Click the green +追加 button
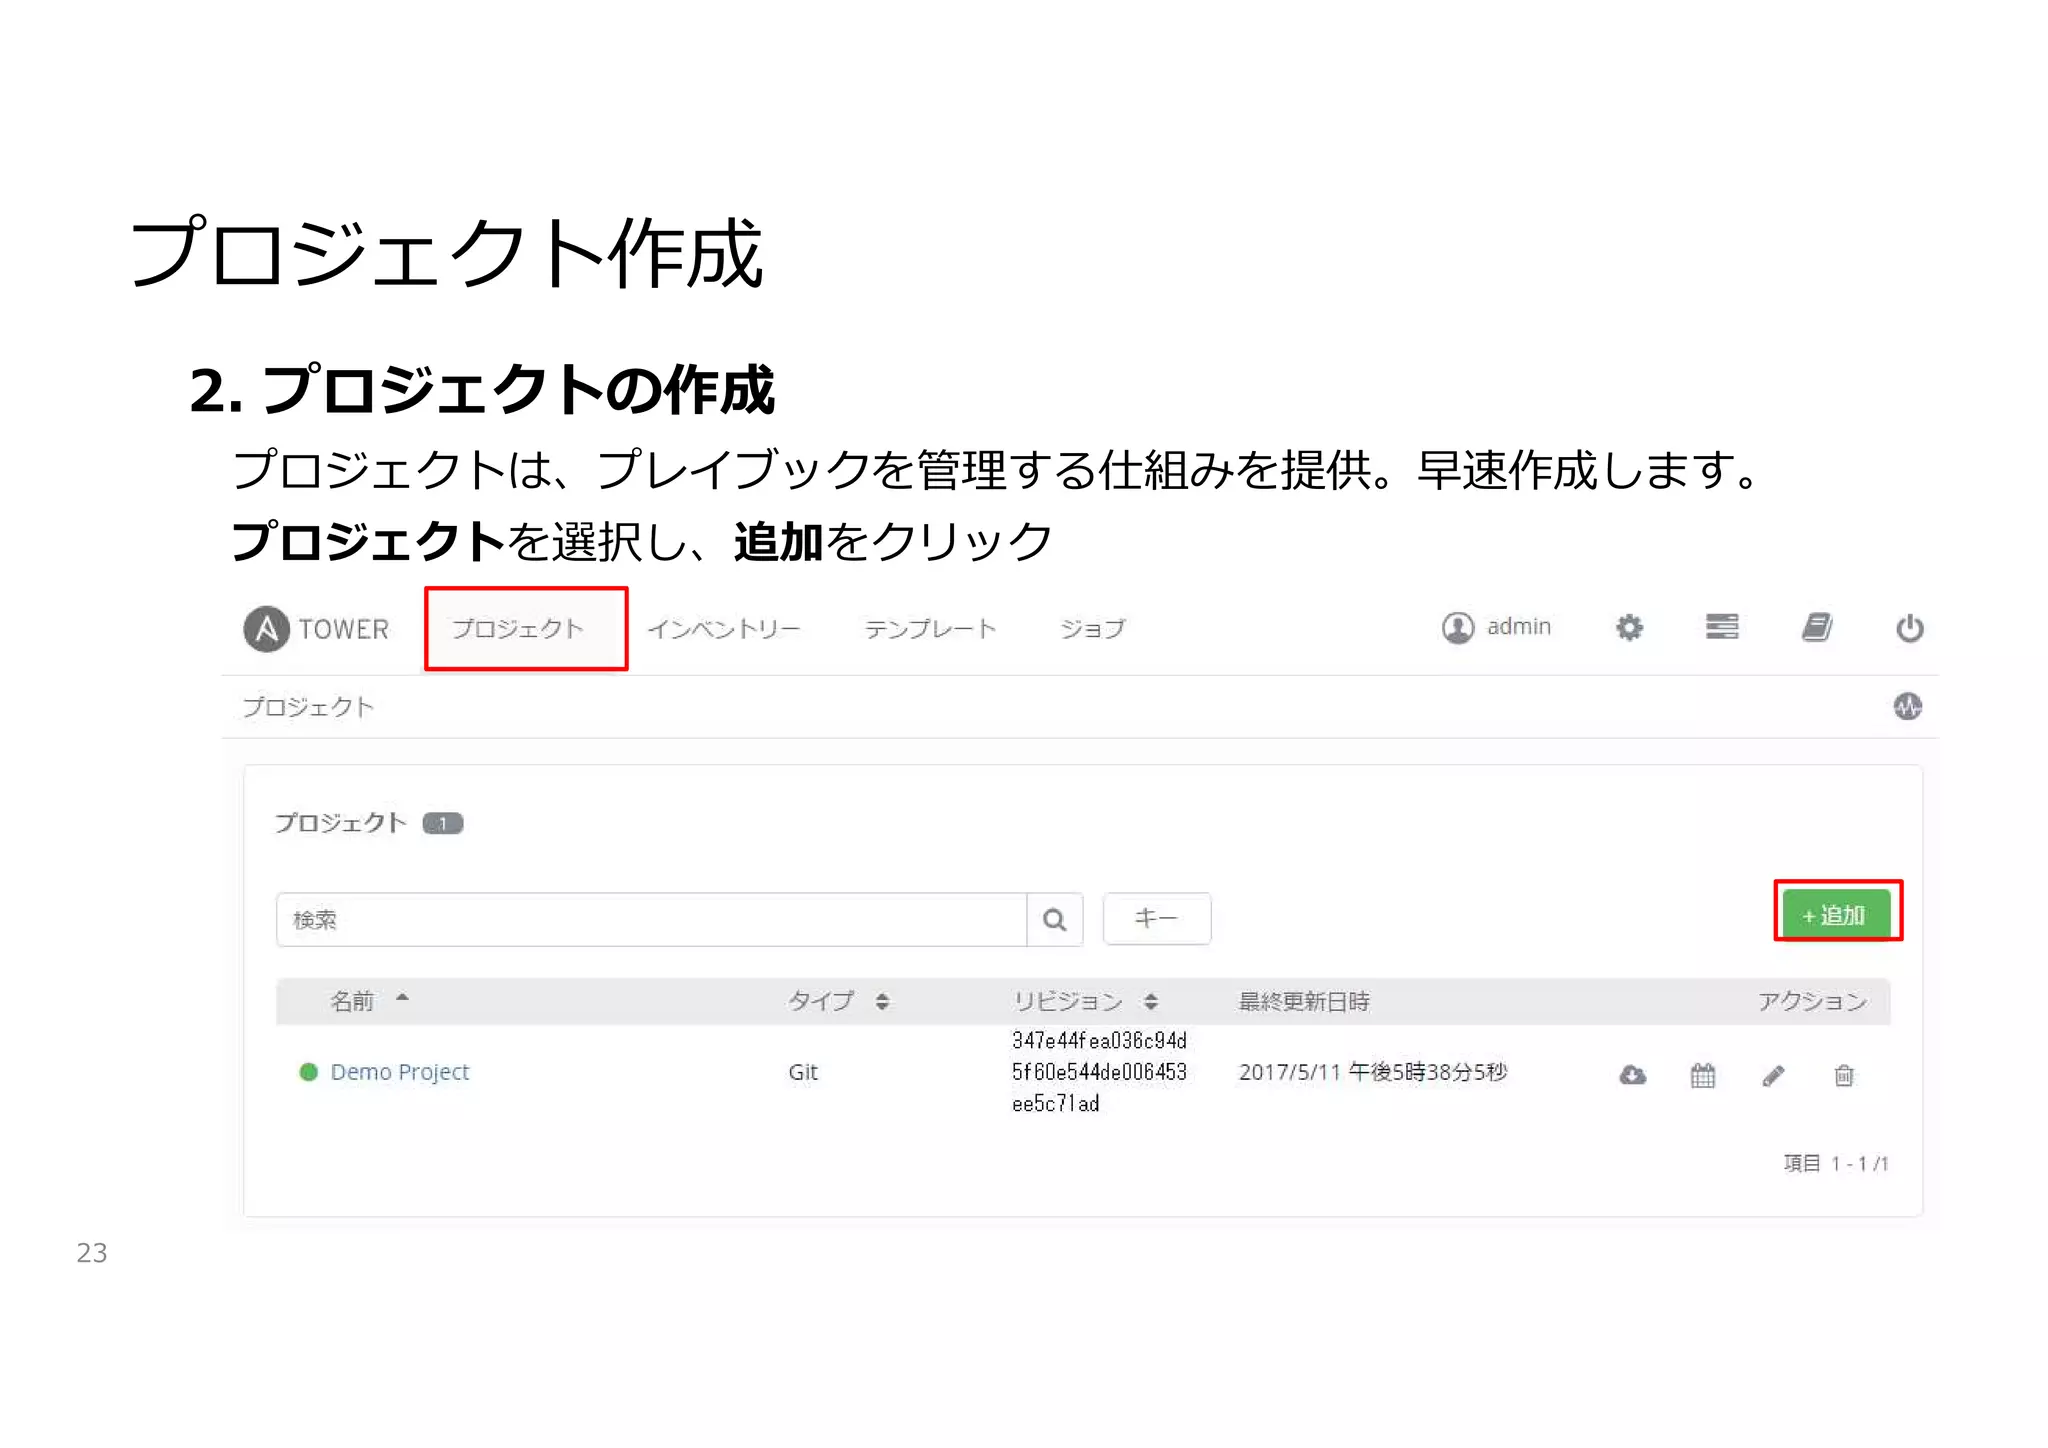 (1836, 914)
